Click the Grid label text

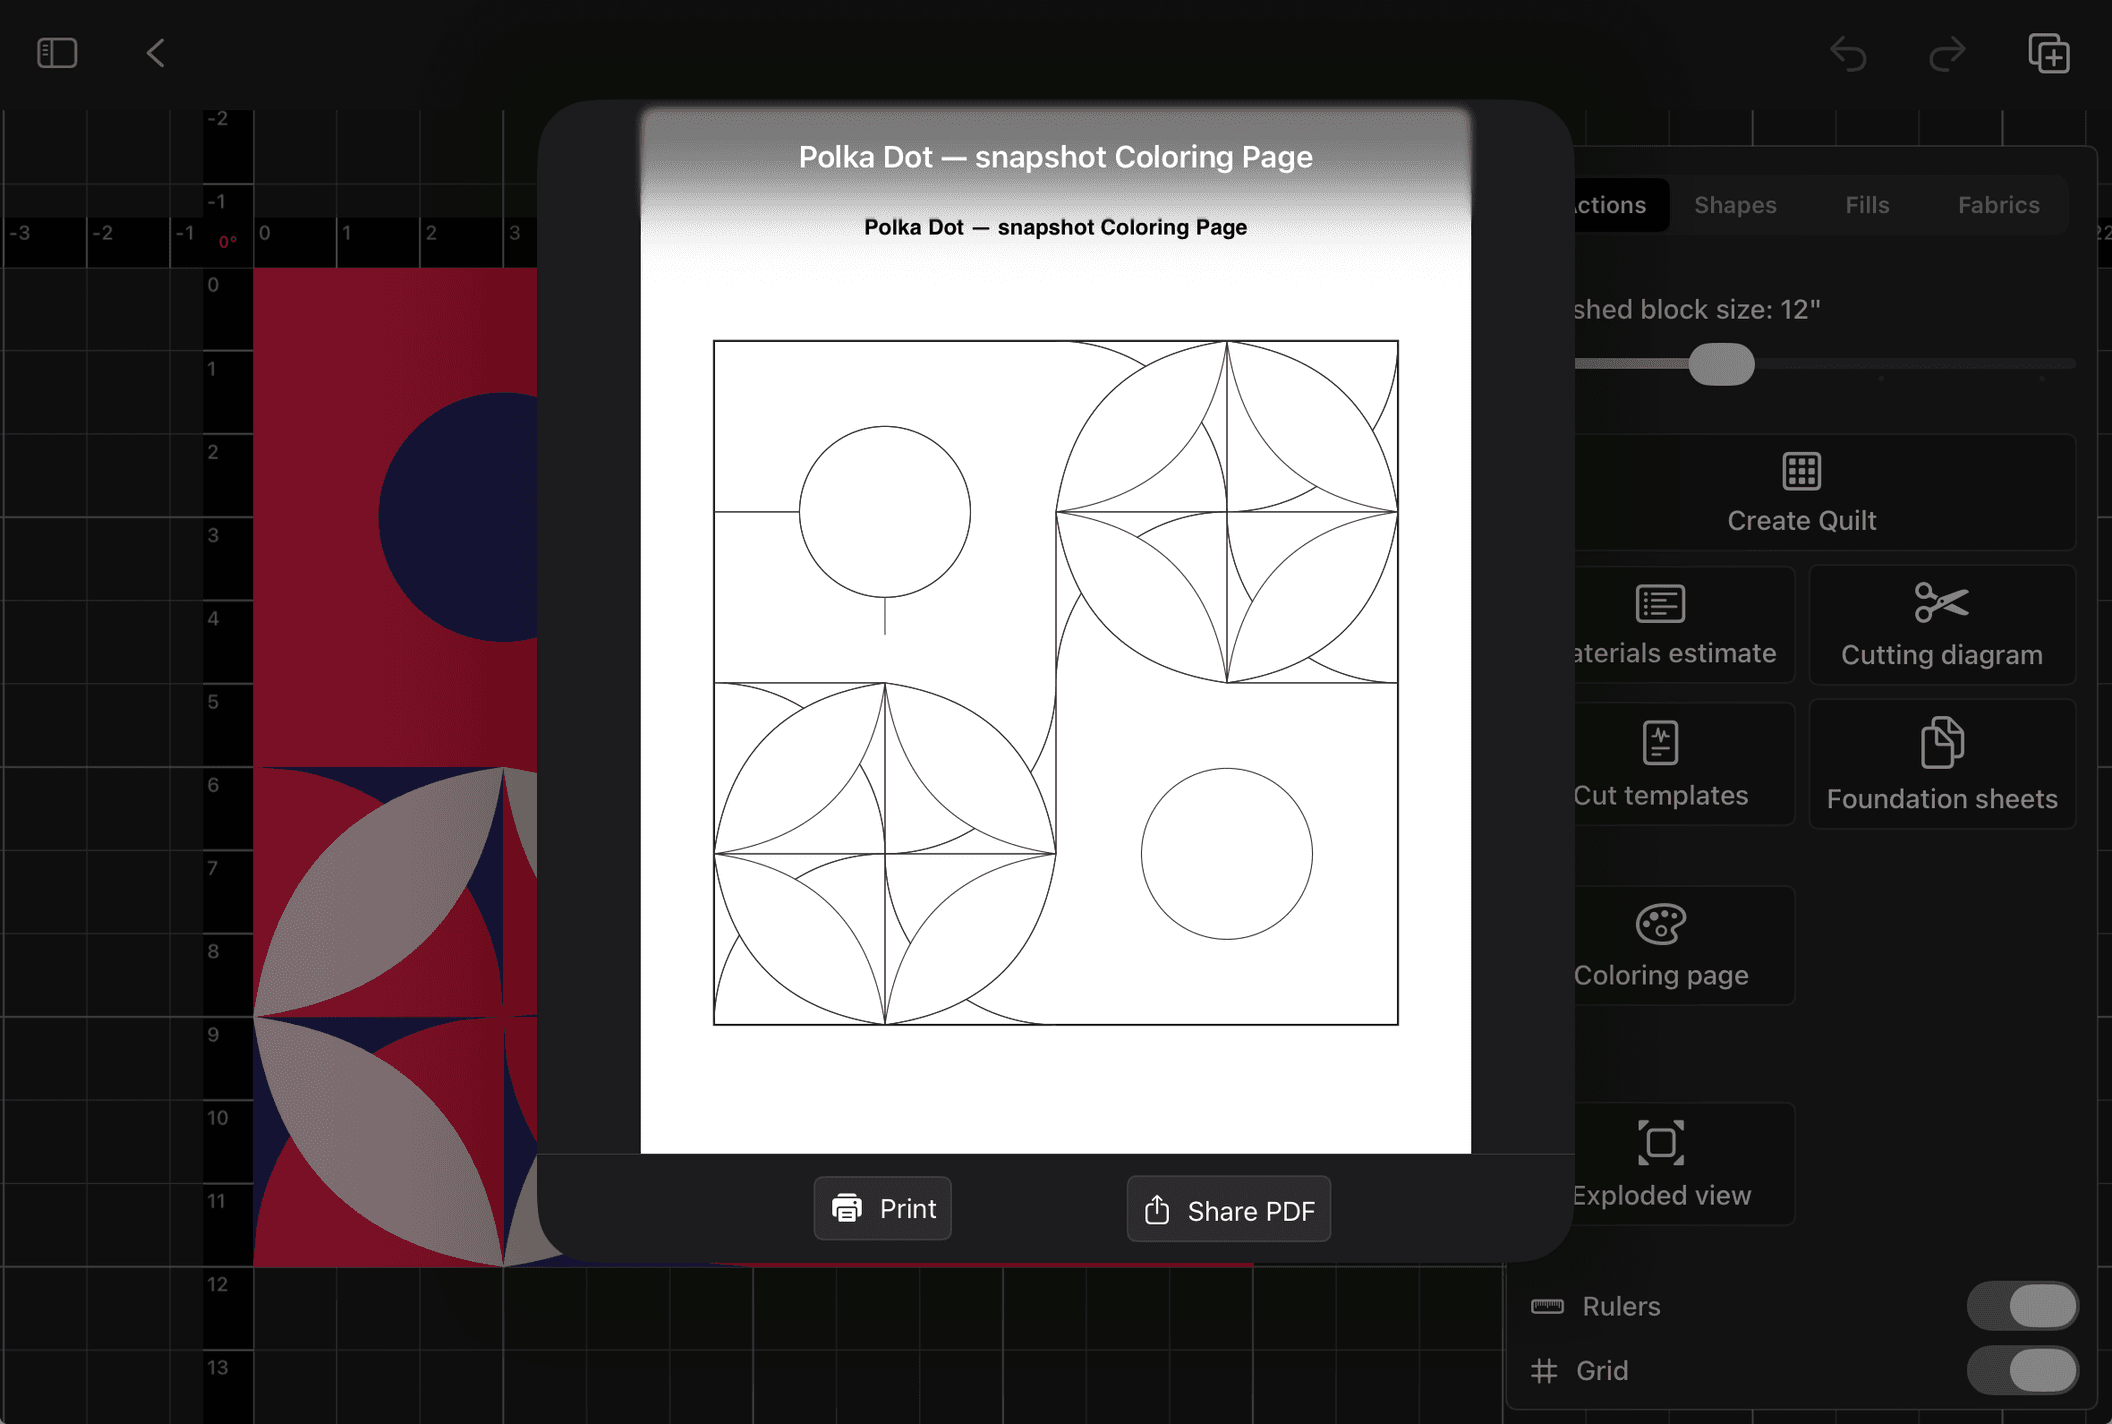(1602, 1371)
